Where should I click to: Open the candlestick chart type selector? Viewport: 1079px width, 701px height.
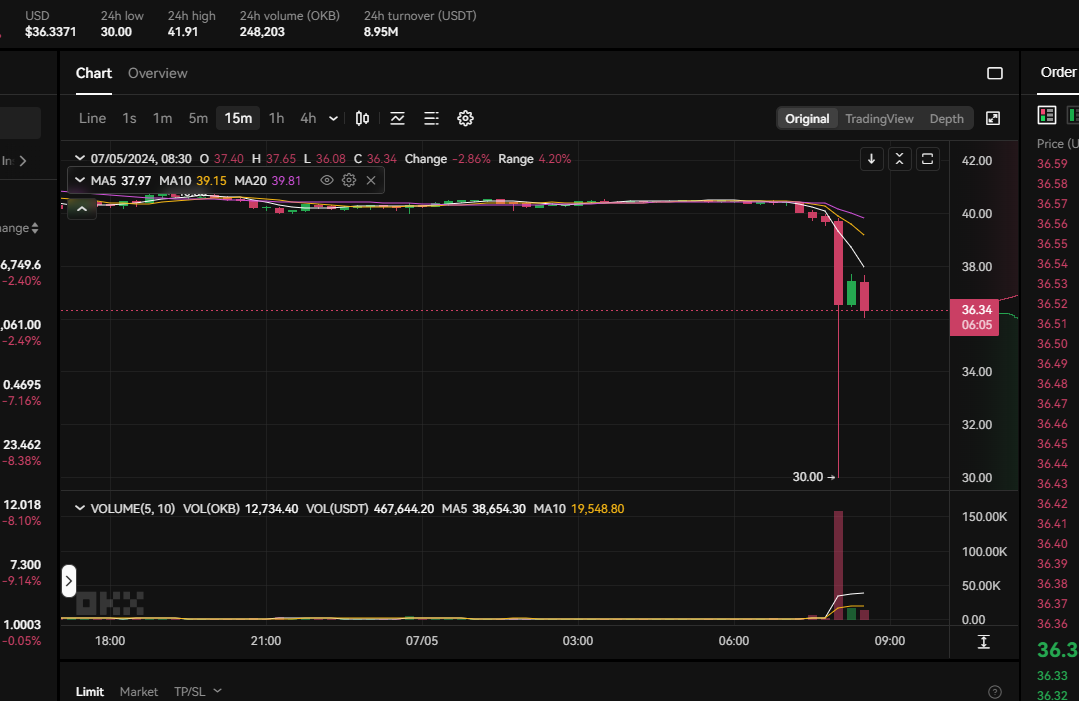362,118
